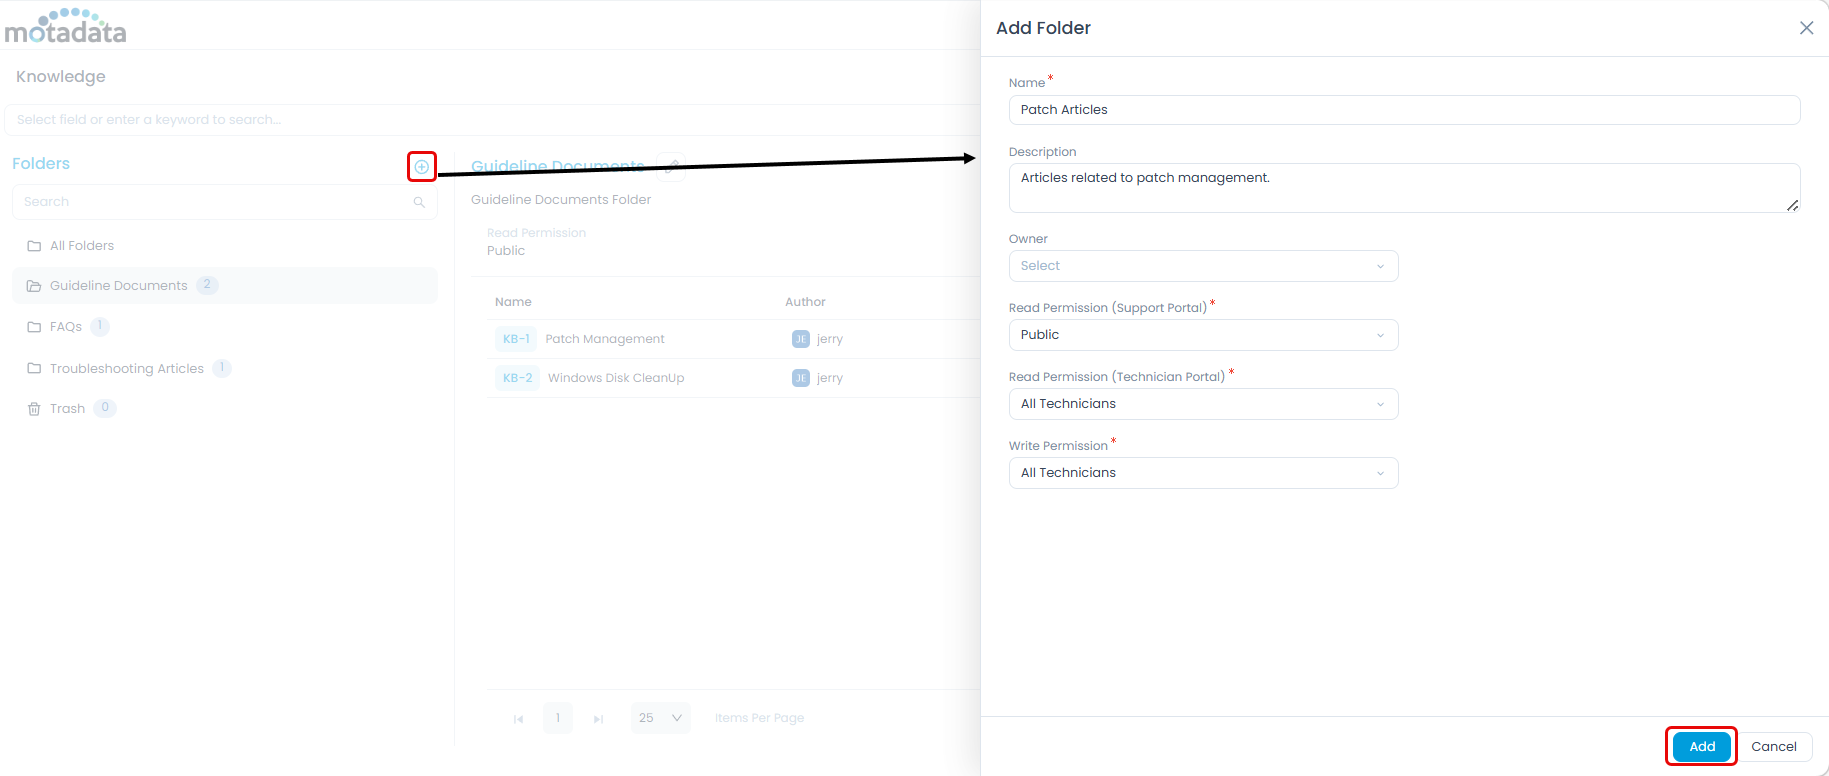Click the Add button
Viewport: 1829px width, 776px height.
pyautogui.click(x=1701, y=747)
